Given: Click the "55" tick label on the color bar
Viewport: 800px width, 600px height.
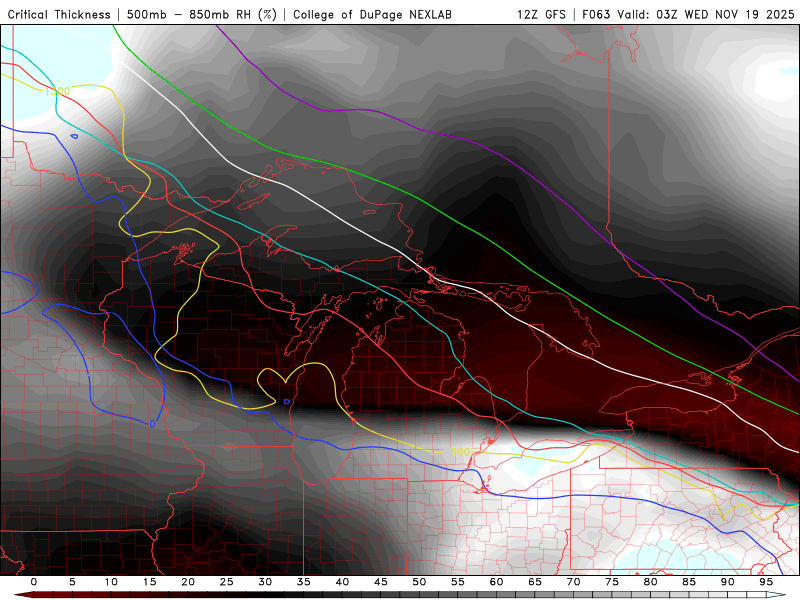Looking at the screenshot, I should [458, 582].
